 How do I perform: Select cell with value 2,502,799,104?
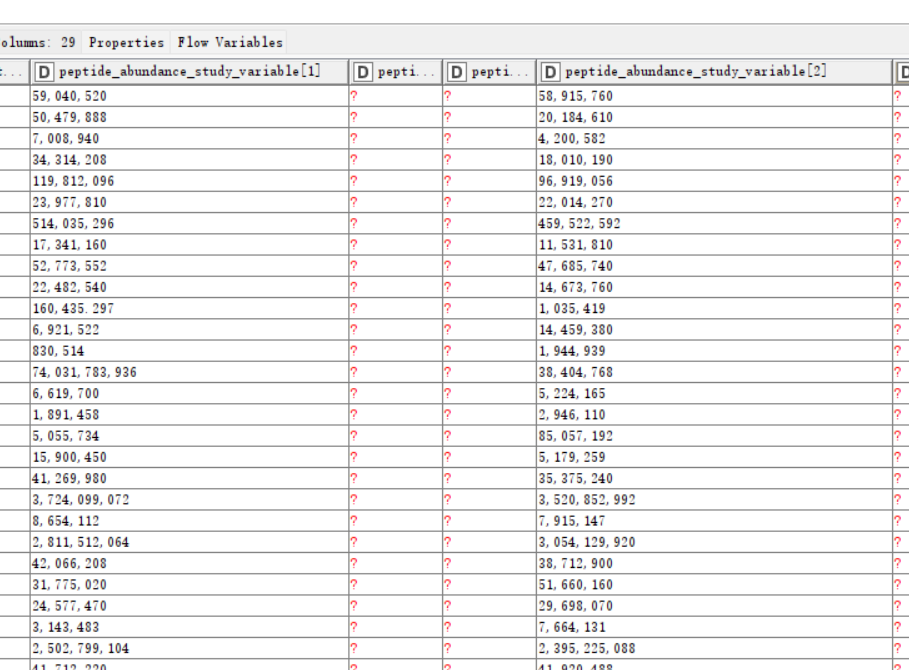click(x=190, y=649)
